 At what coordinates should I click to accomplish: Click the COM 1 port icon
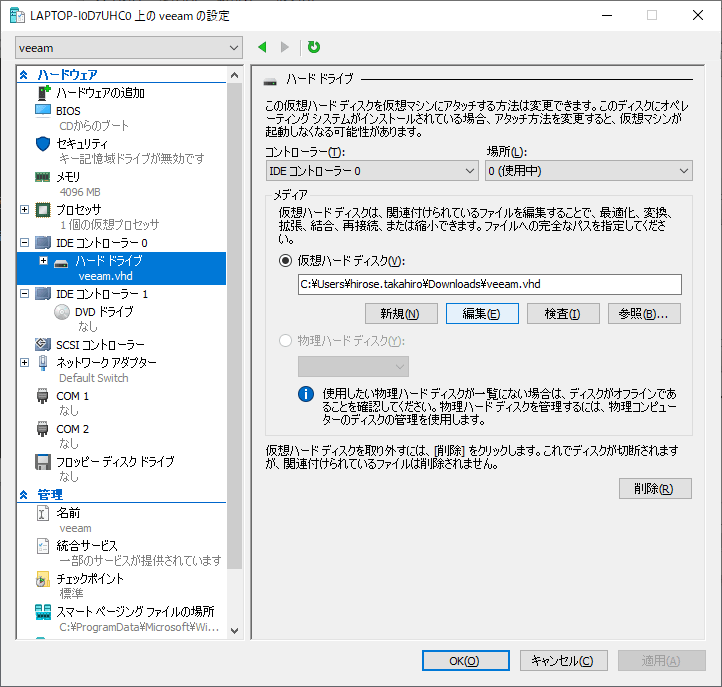[x=42, y=396]
